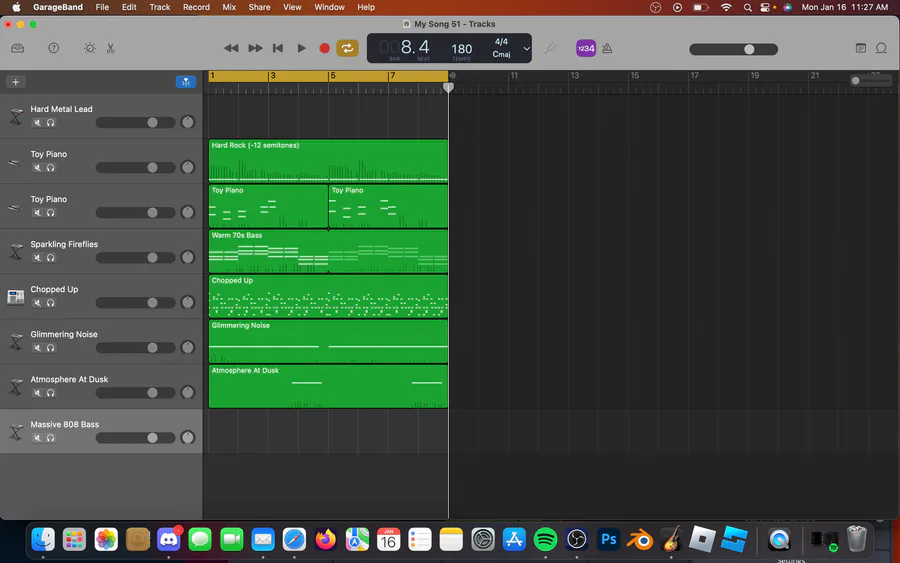
Task: Open the Loop Browser icon
Action: (881, 48)
